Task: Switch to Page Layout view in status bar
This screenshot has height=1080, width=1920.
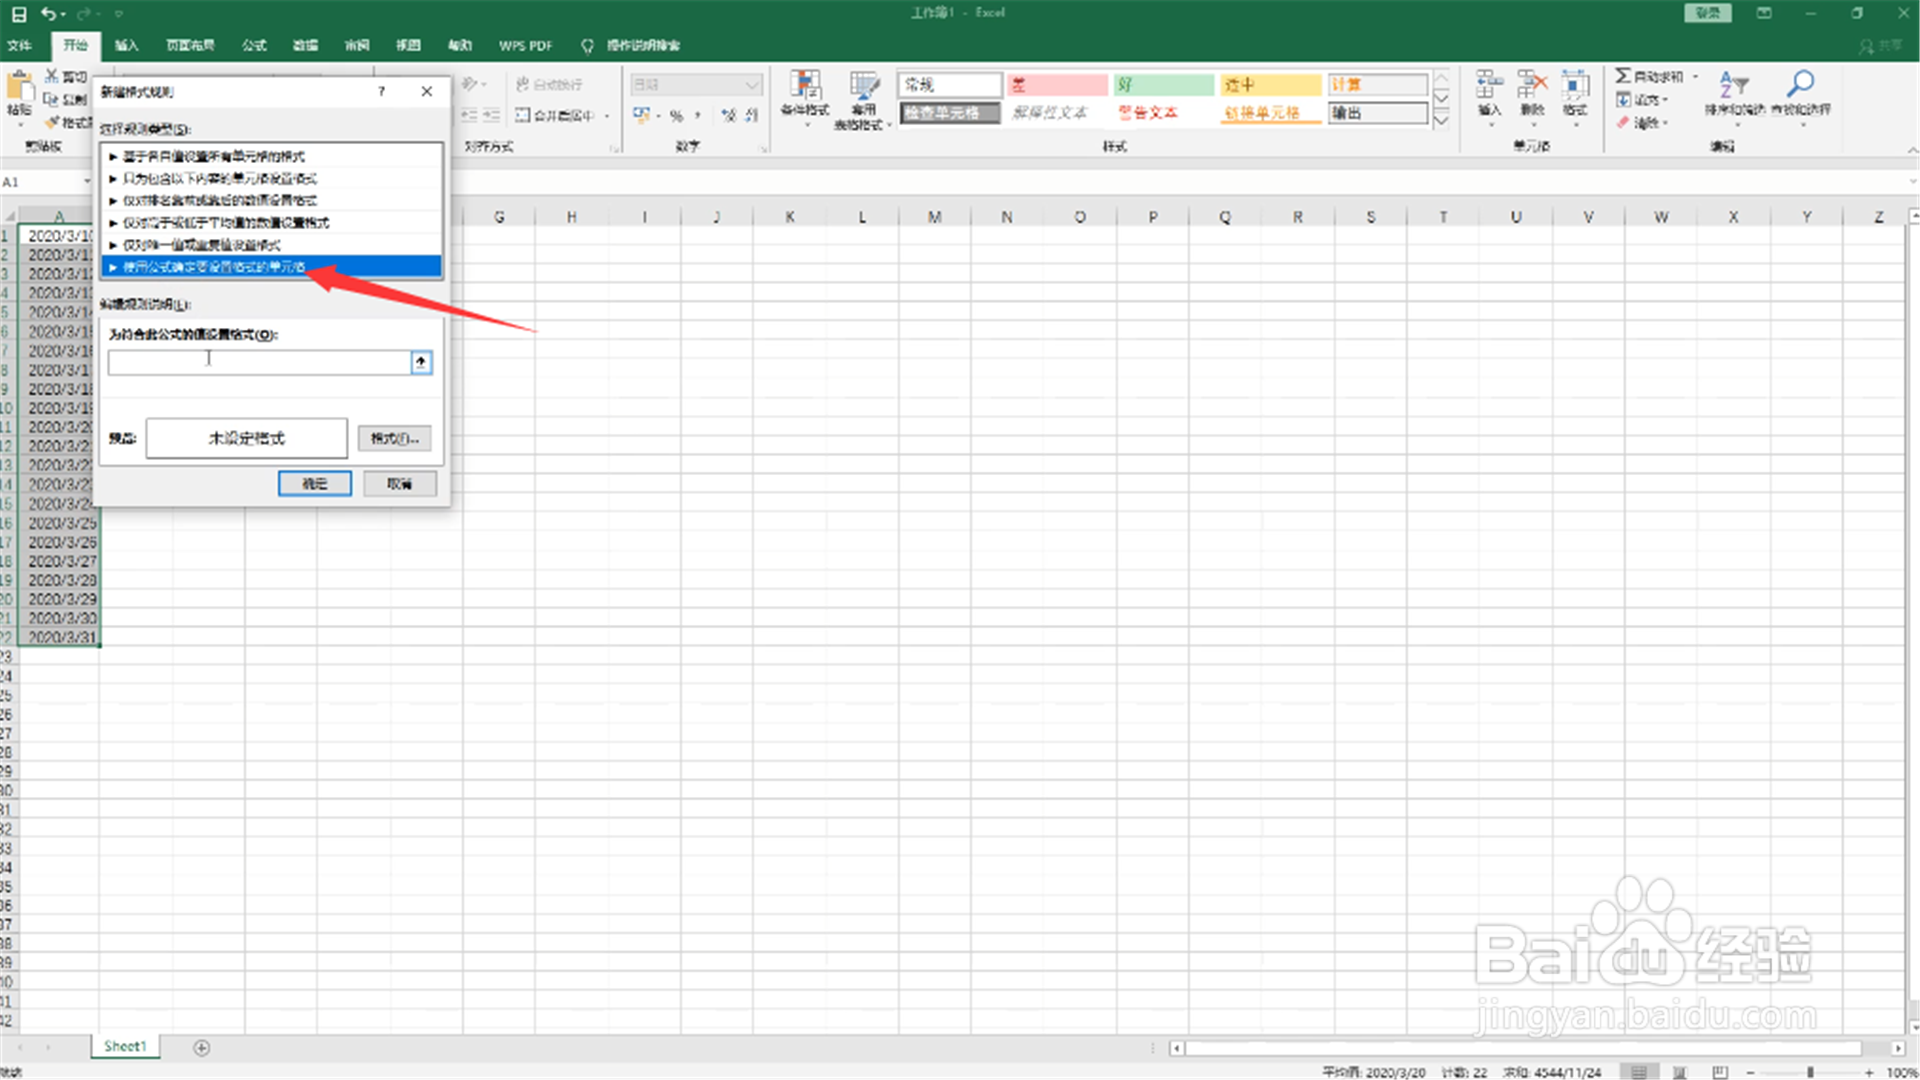Action: tap(1680, 1072)
